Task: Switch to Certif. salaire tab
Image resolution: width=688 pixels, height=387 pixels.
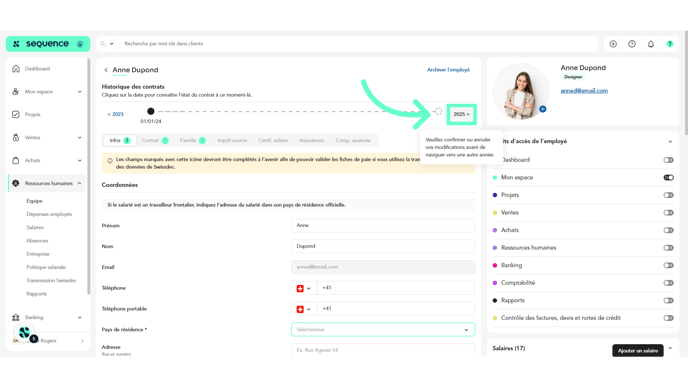Action: pyautogui.click(x=273, y=140)
